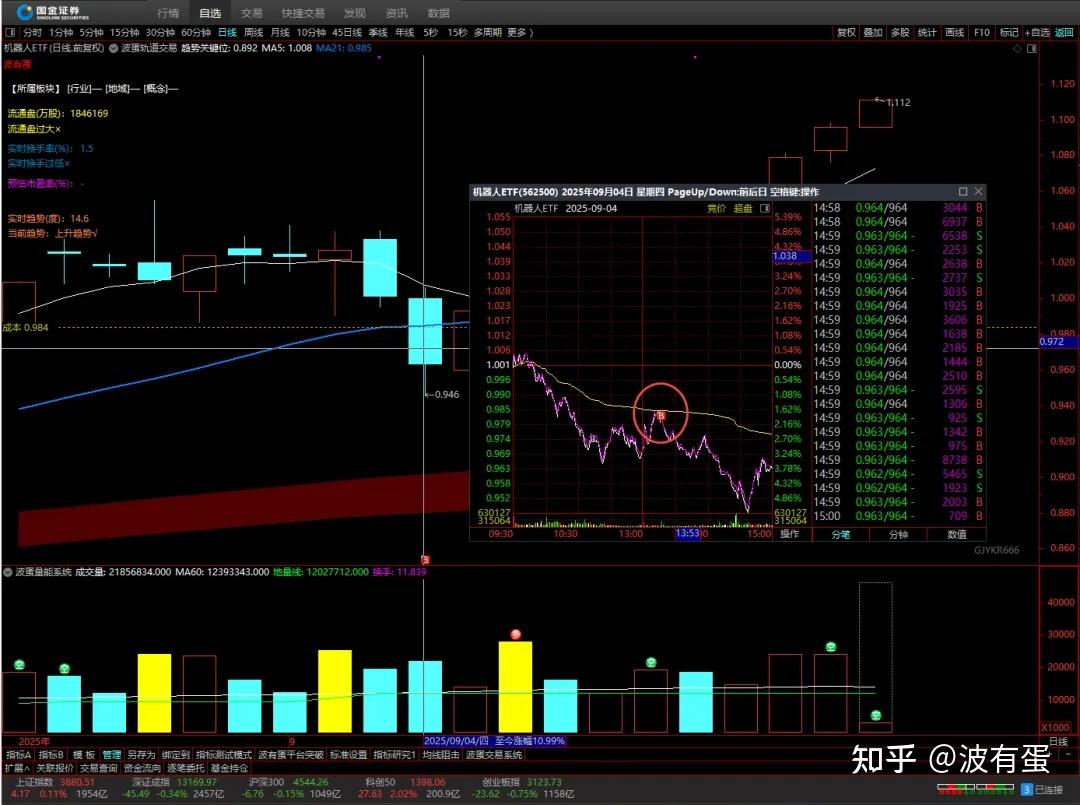Select the 1分钟 period
The height and width of the screenshot is (805, 1080).
click(x=61, y=32)
